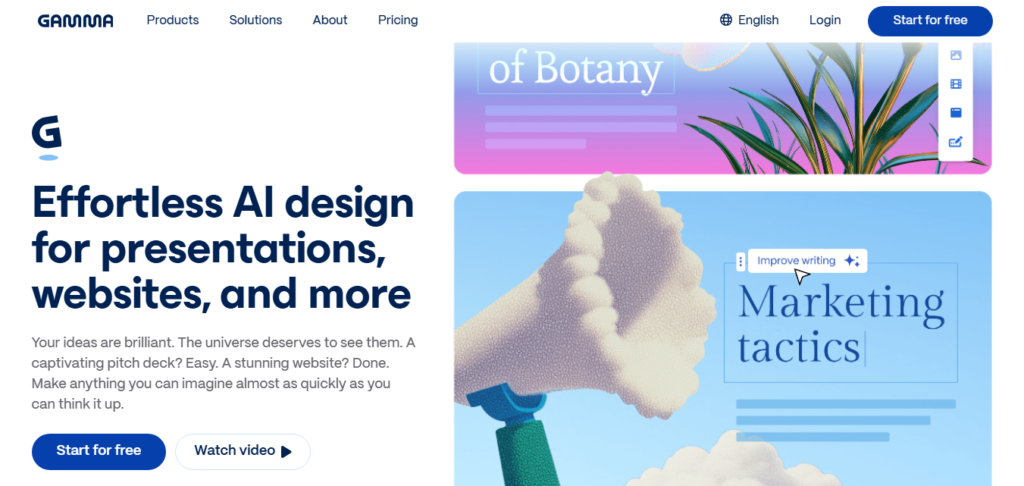The height and width of the screenshot is (486, 1024).
Task: Click Start for free below the description
Action: 99,451
